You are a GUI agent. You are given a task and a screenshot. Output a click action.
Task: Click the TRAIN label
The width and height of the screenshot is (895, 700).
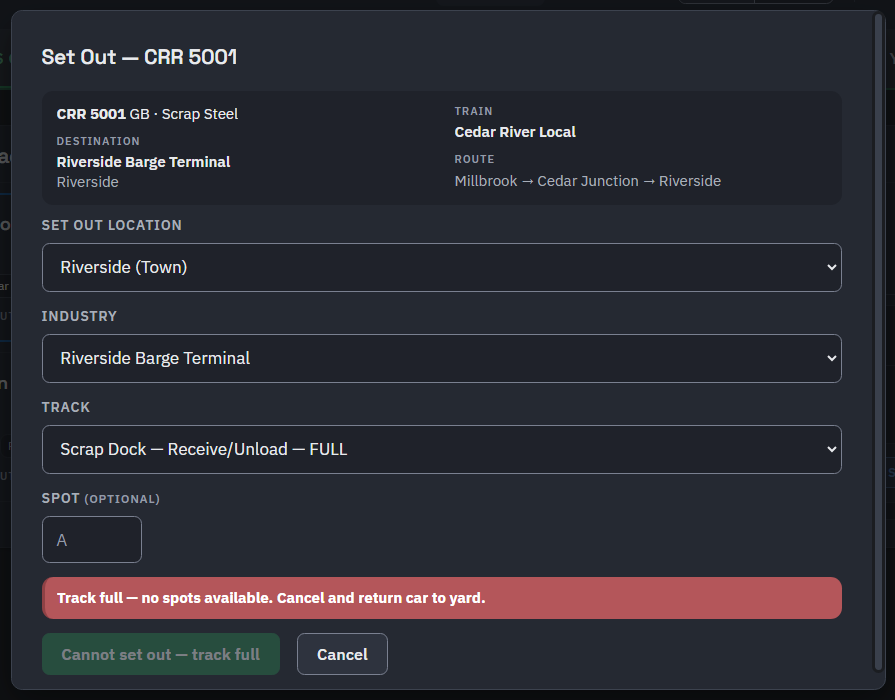(473, 111)
